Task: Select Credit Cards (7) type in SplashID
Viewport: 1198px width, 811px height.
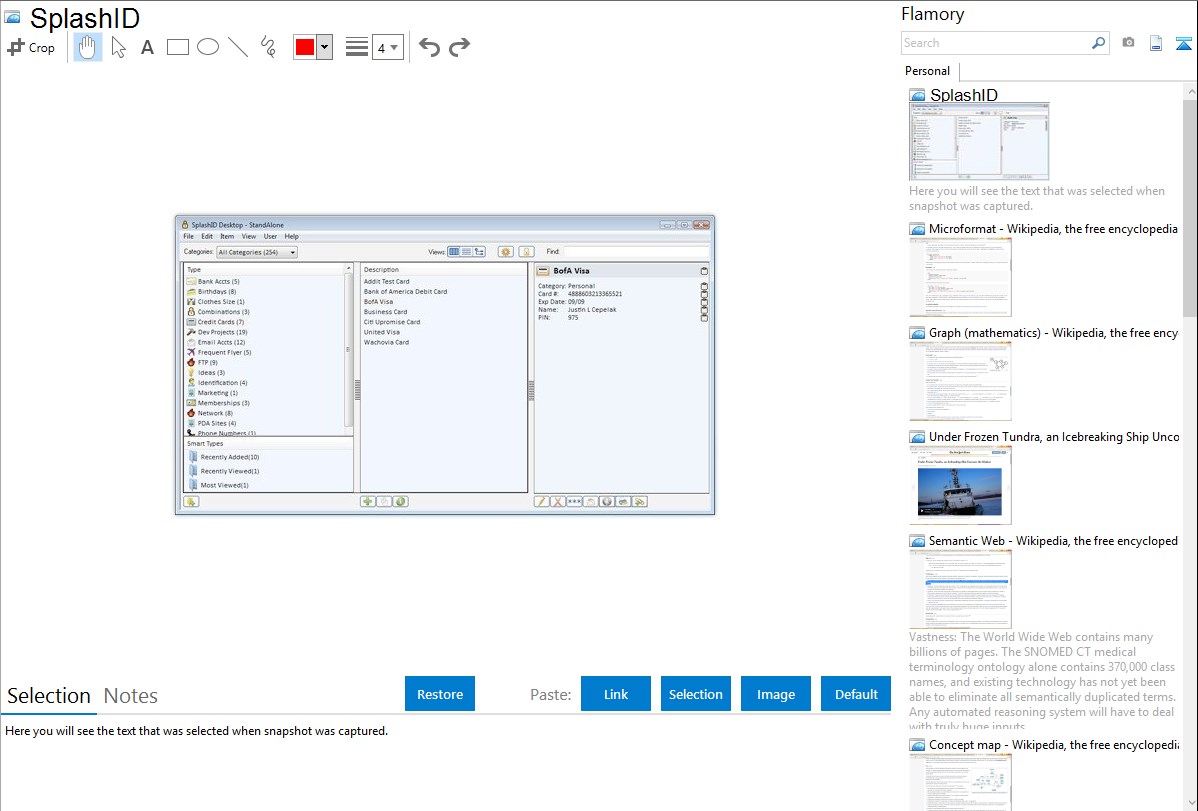Action: click(221, 322)
